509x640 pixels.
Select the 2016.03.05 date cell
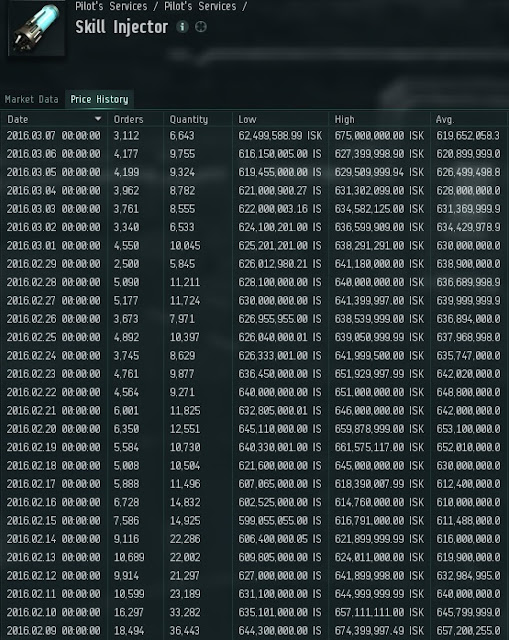53,172
